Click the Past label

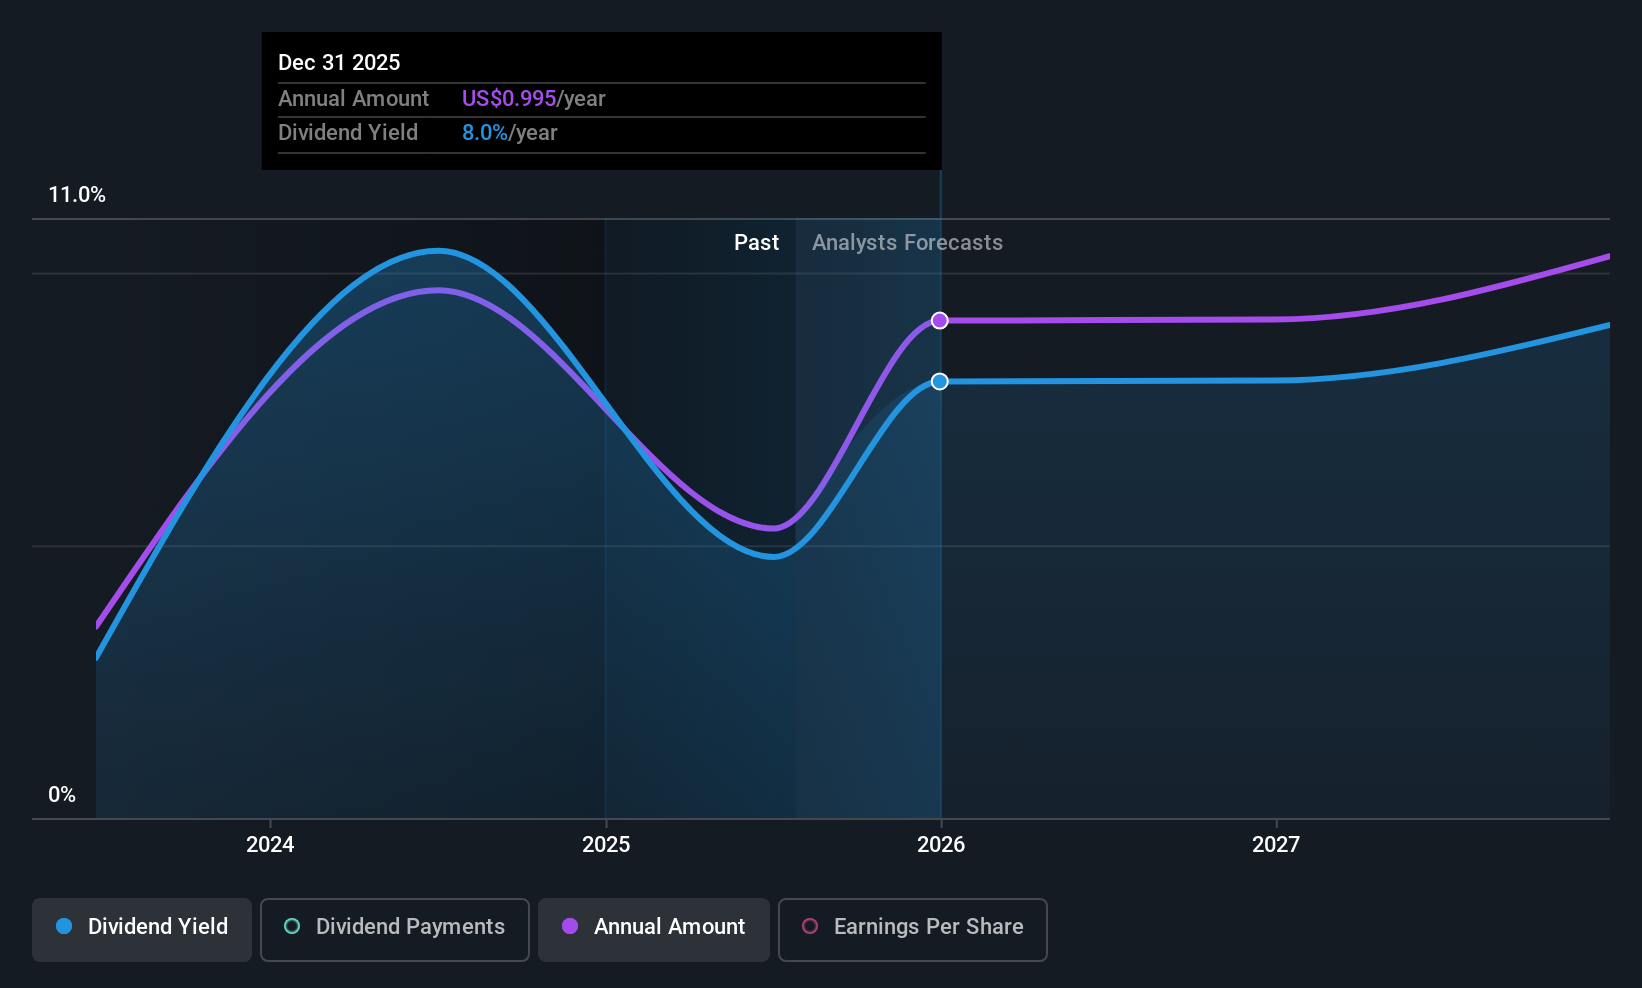756,243
